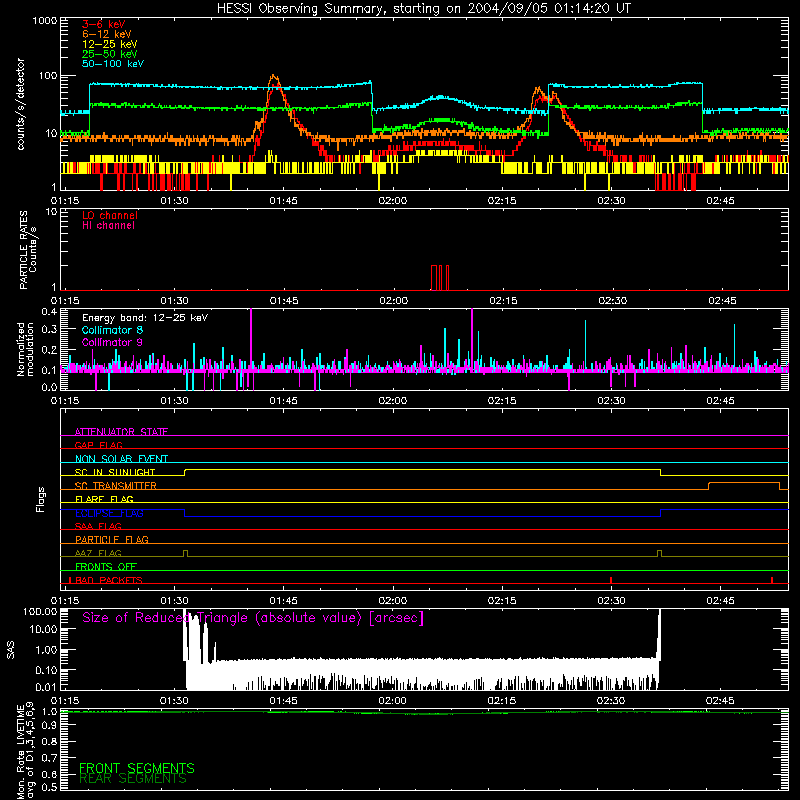This screenshot has height=800, width=800.
Task: Select the ECLIPSE FLAG label
Action: tap(109, 513)
